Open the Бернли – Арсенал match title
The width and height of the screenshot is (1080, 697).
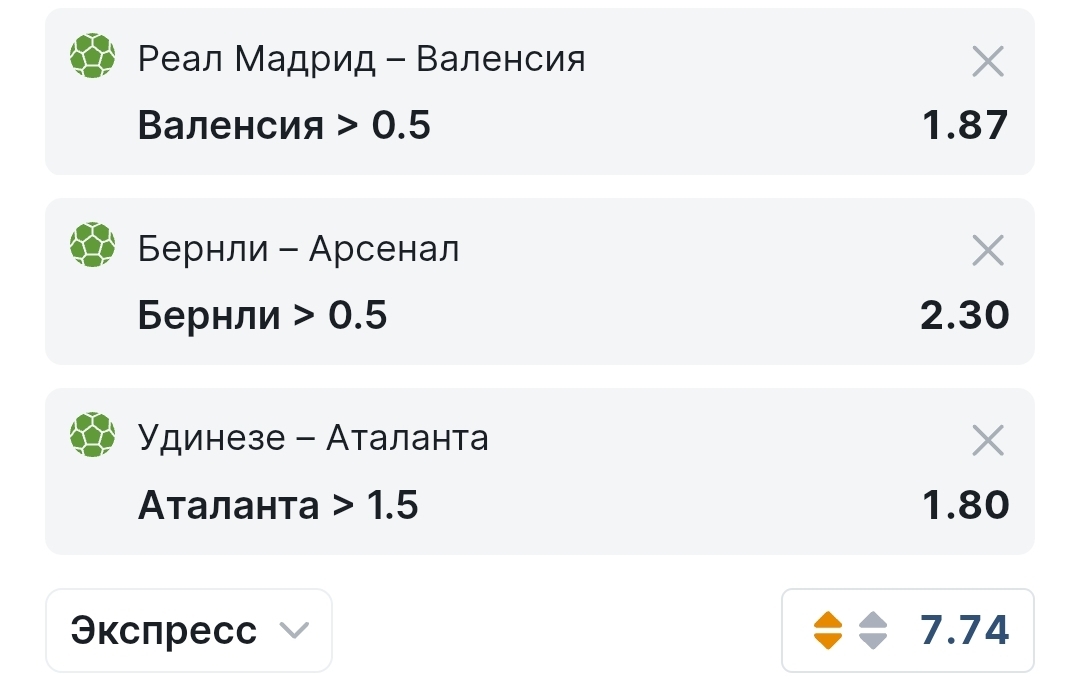pyautogui.click(x=298, y=249)
